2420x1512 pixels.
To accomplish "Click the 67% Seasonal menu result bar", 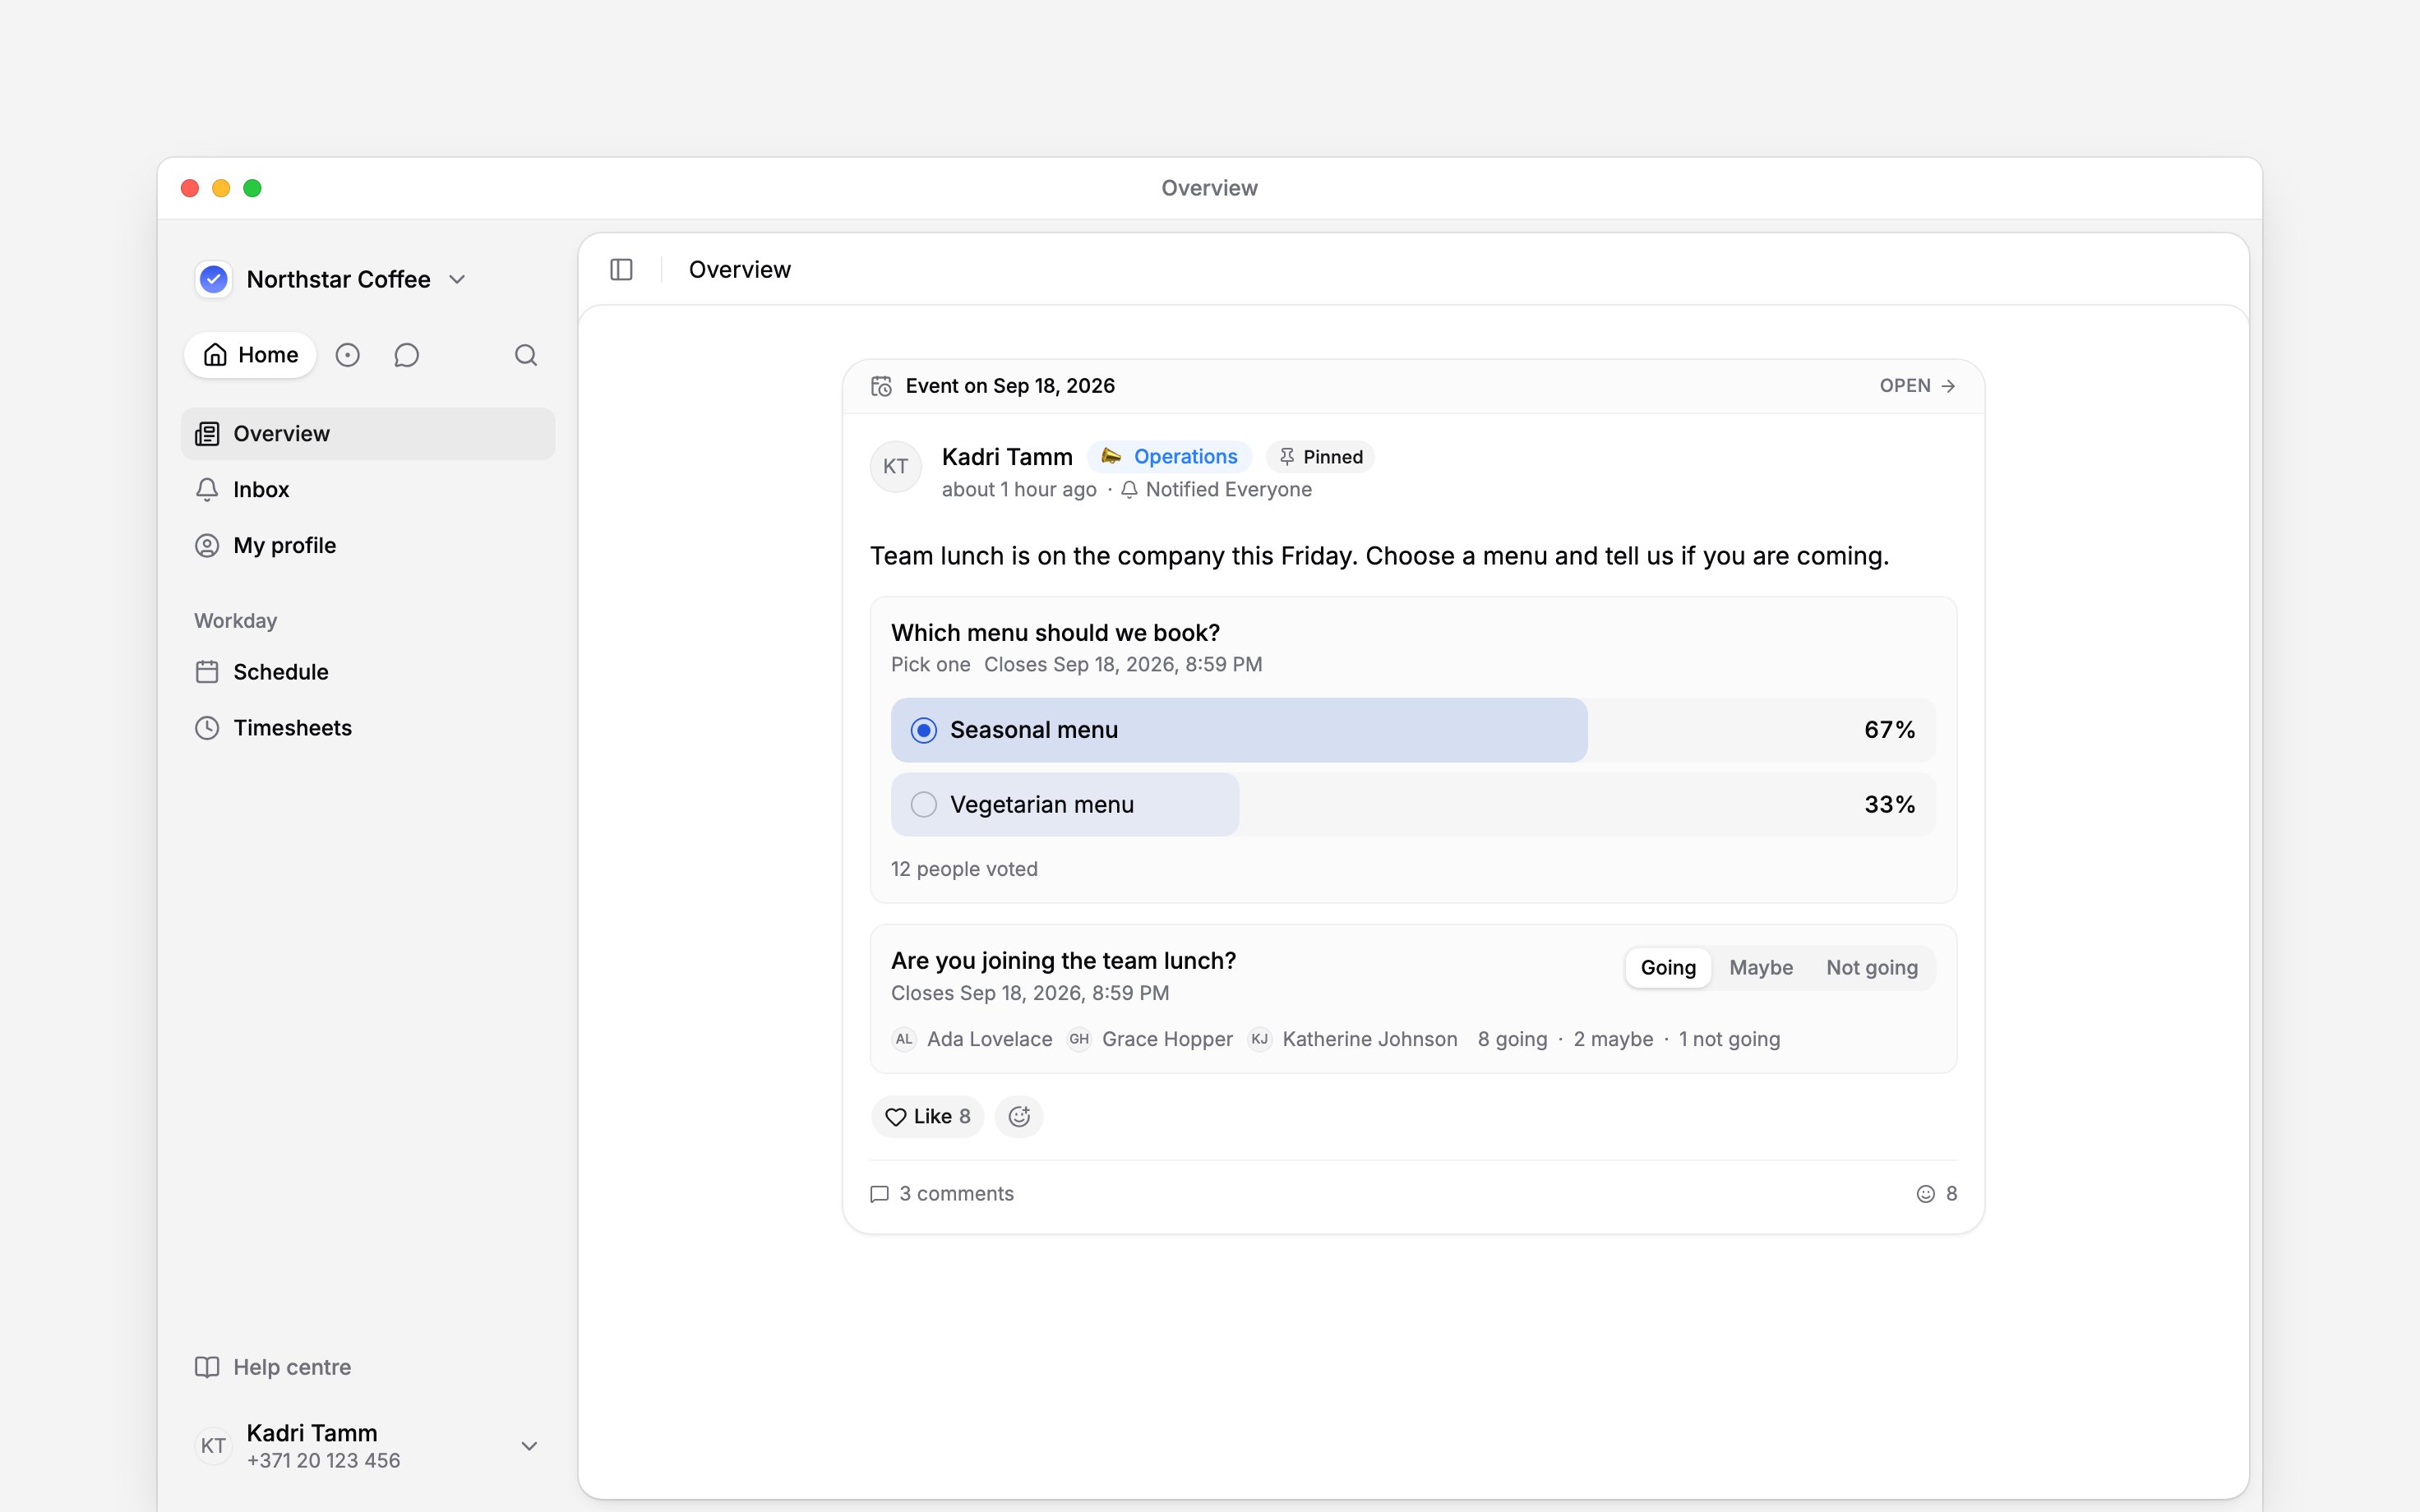I will [x=1413, y=730].
